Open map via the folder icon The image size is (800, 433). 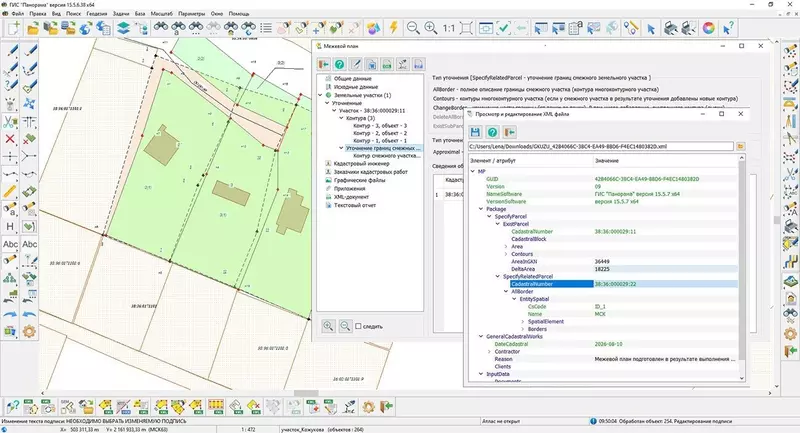click(33, 28)
